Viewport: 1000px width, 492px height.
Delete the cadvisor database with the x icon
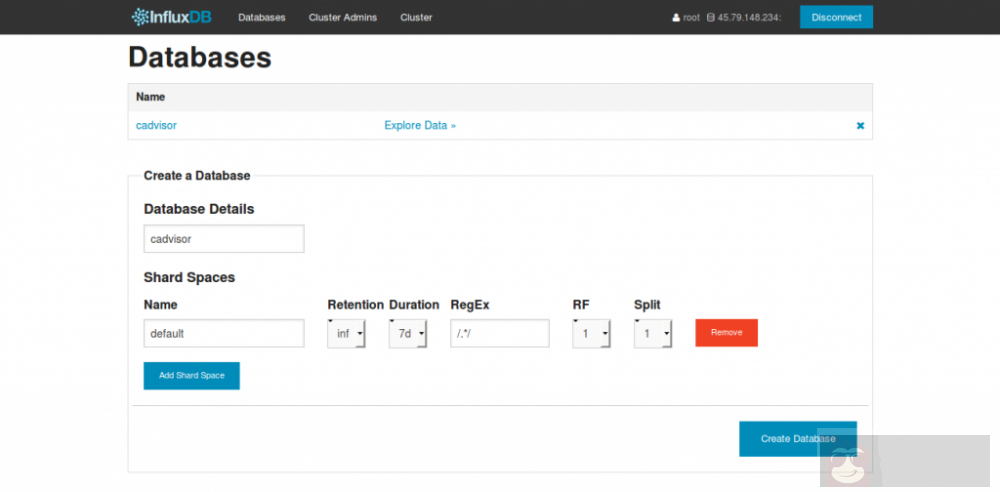[x=860, y=126]
